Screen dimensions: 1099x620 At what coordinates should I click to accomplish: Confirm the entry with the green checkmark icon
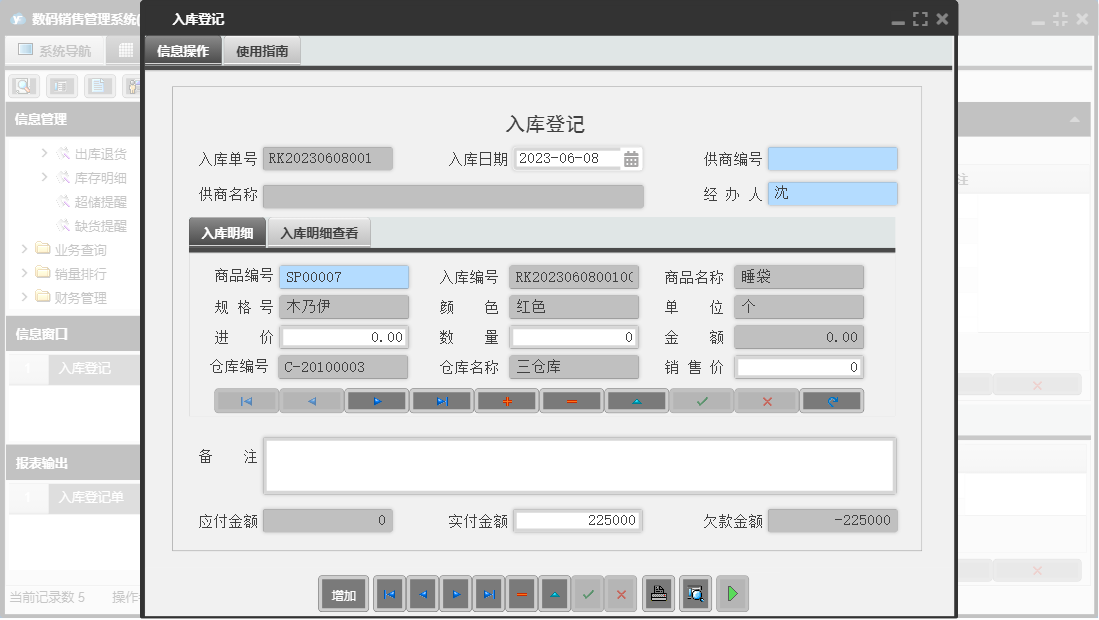tap(701, 400)
